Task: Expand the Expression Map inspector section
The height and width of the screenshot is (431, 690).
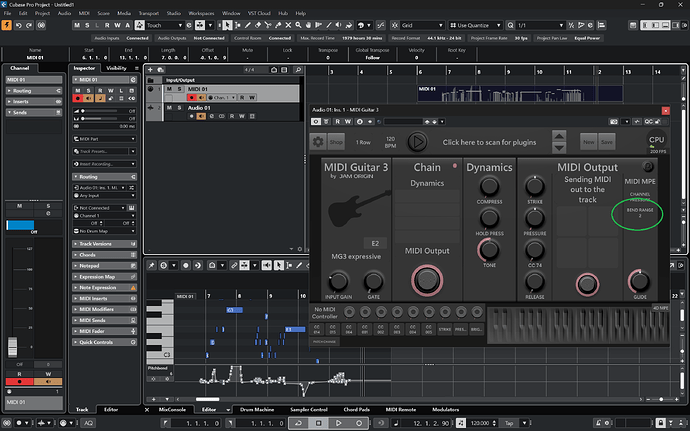Action: point(105,277)
